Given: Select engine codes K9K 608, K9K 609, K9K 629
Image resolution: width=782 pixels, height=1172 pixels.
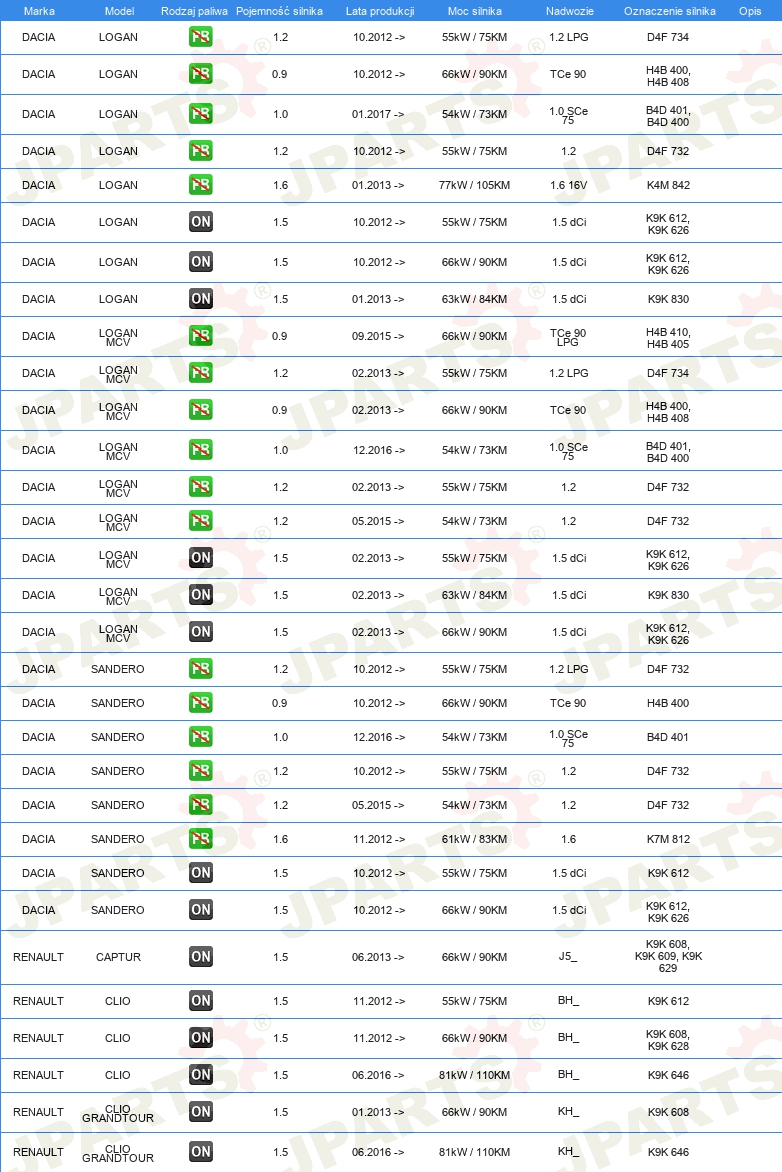Looking at the screenshot, I should pos(668,956).
